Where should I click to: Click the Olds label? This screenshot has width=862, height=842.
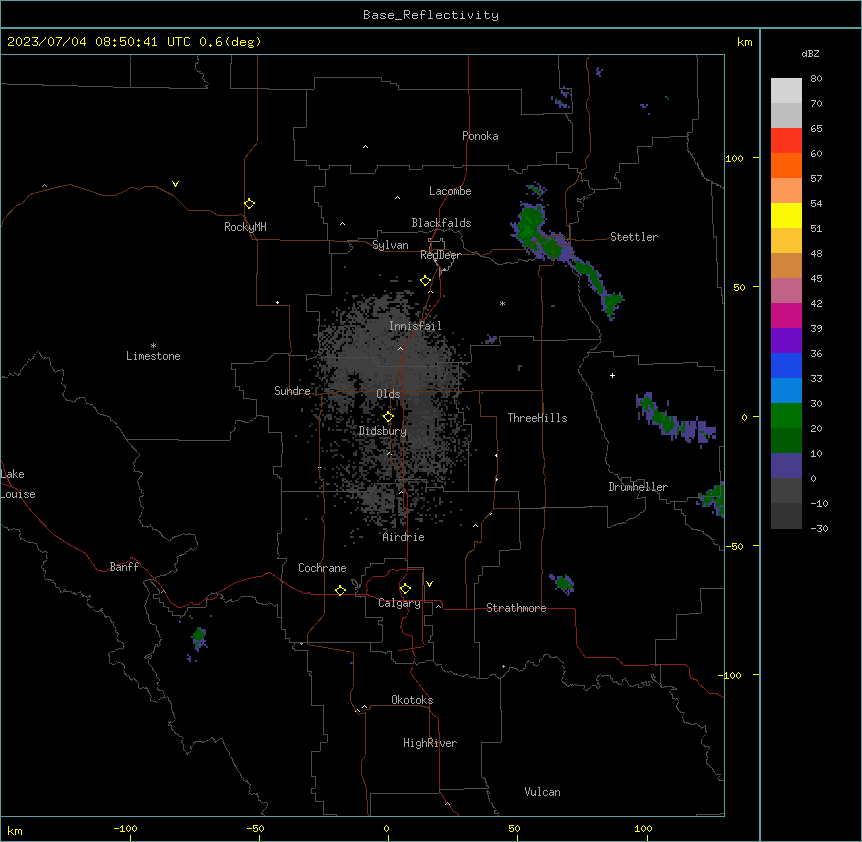point(388,394)
